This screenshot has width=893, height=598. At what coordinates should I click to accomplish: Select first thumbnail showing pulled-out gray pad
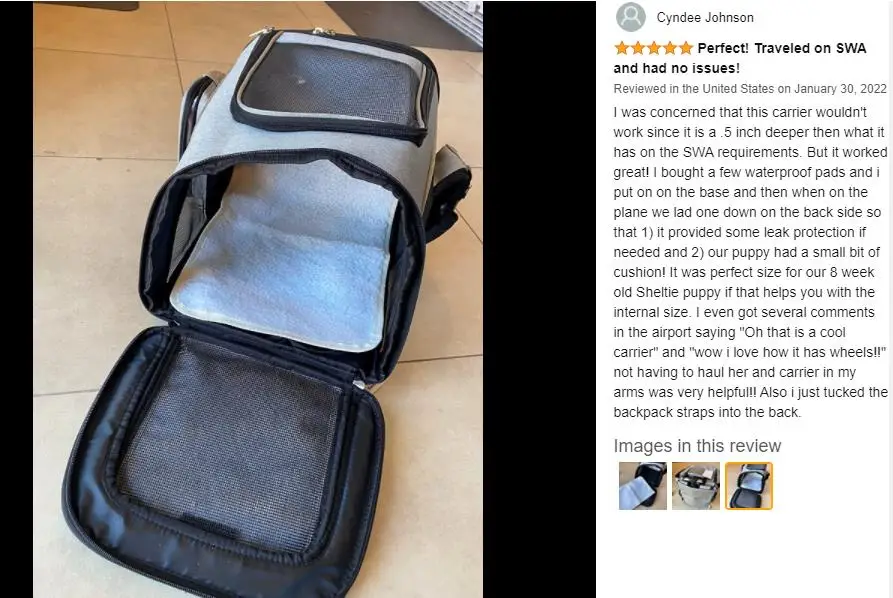click(642, 486)
